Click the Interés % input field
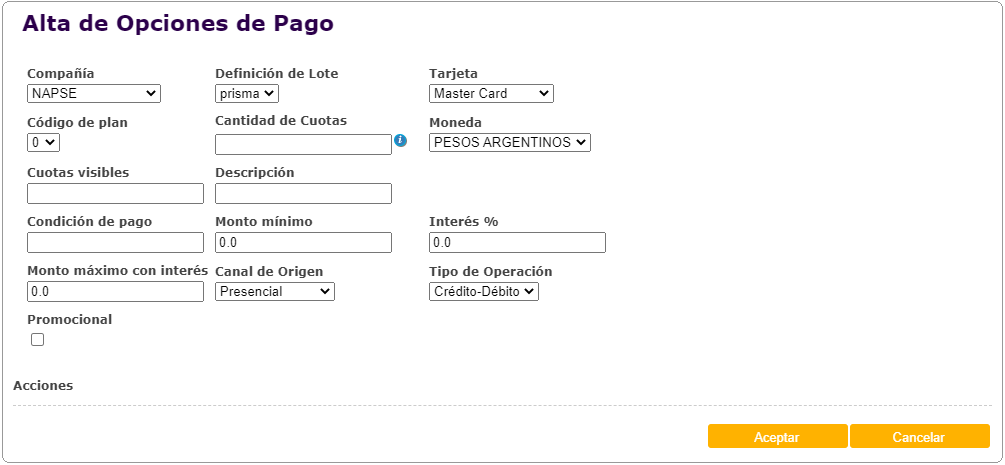Image resolution: width=1005 pixels, height=465 pixels. [517, 243]
